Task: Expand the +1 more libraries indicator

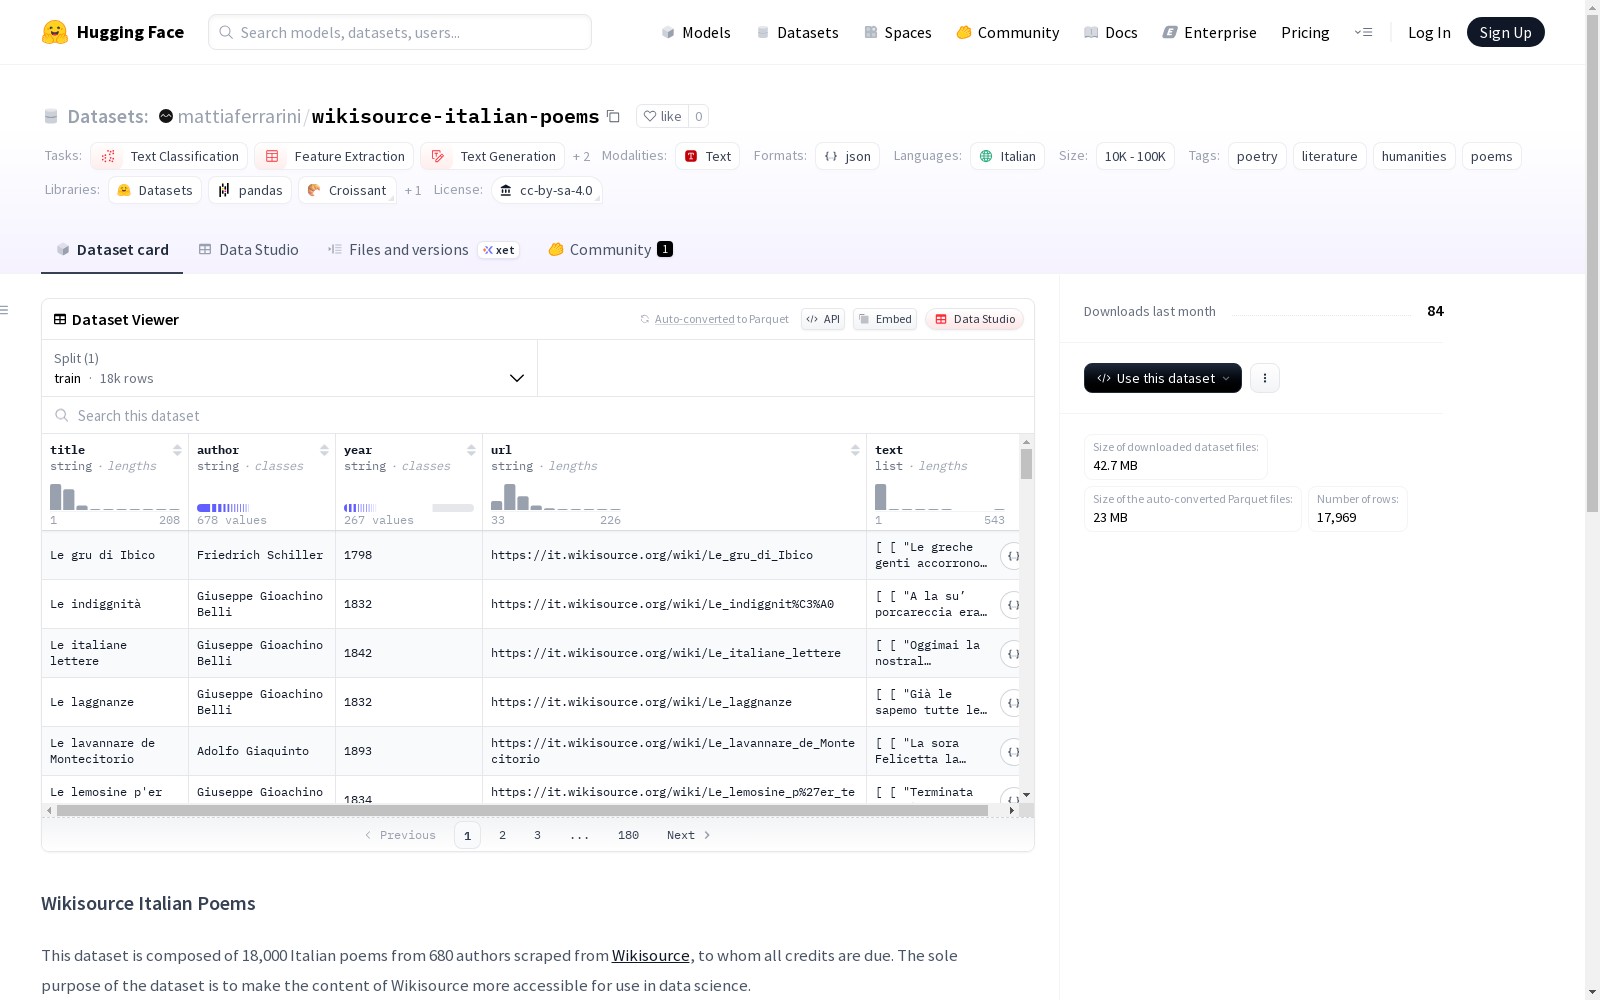Action: point(413,191)
